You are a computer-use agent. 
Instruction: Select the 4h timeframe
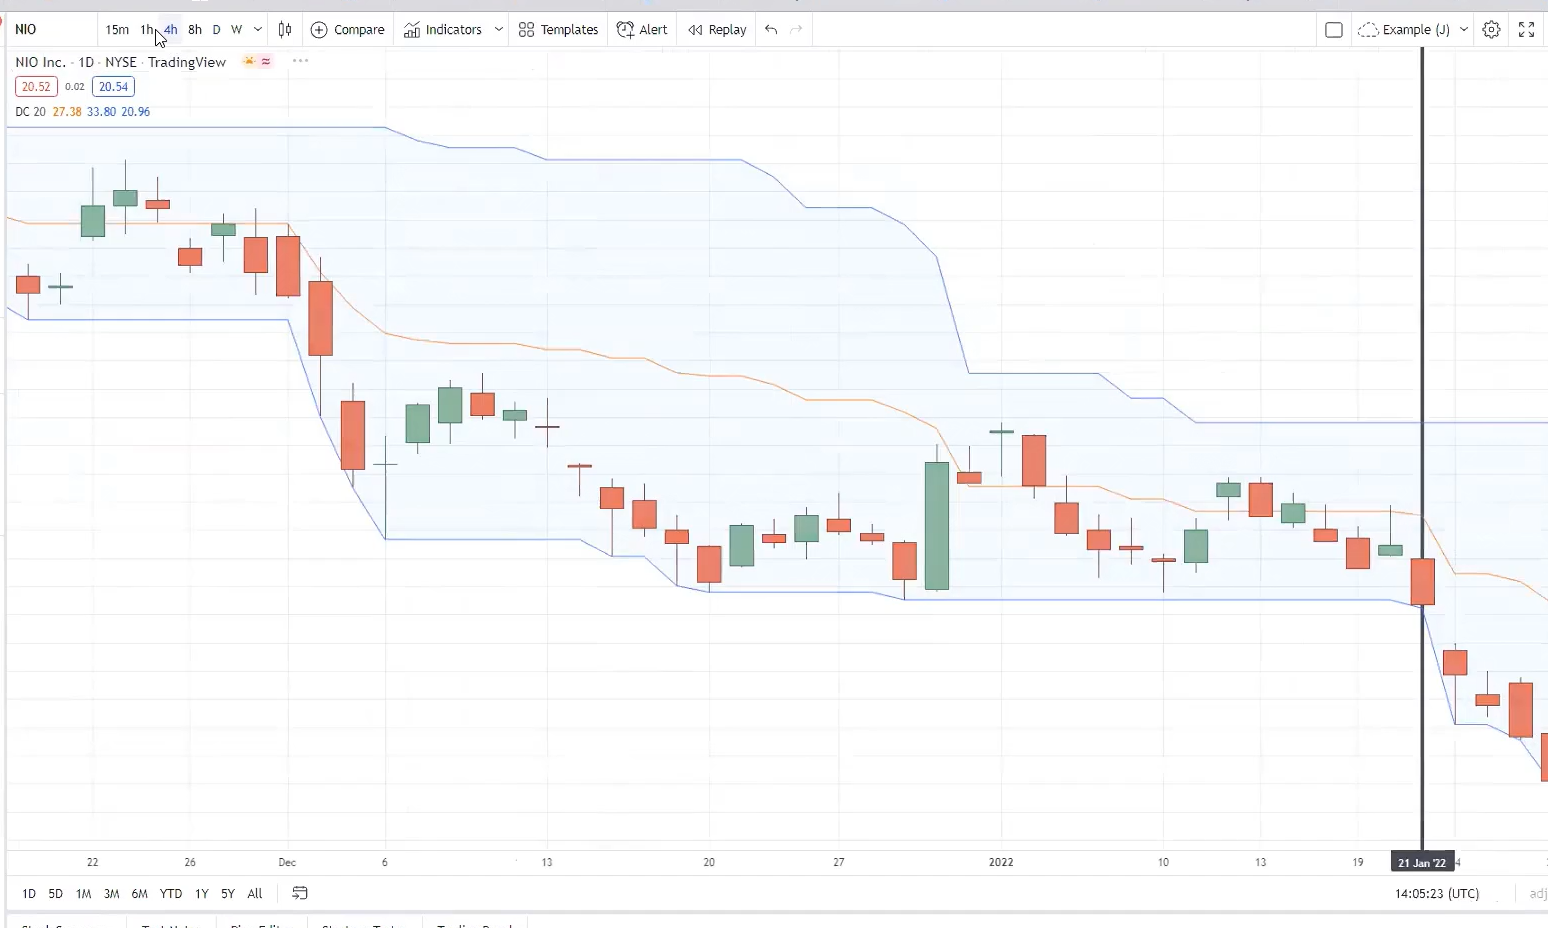(x=171, y=30)
